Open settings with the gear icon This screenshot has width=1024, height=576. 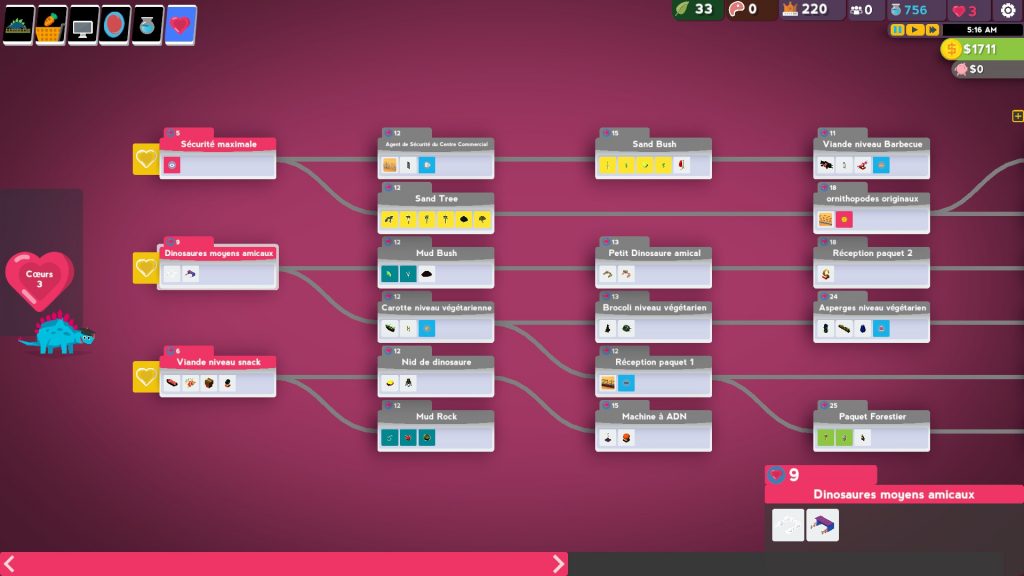[x=1008, y=10]
